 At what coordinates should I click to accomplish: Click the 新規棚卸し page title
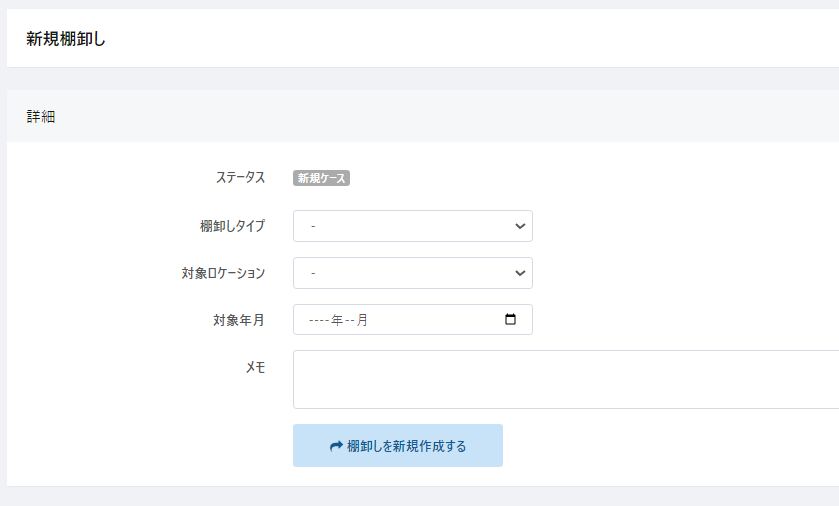click(x=66, y=40)
